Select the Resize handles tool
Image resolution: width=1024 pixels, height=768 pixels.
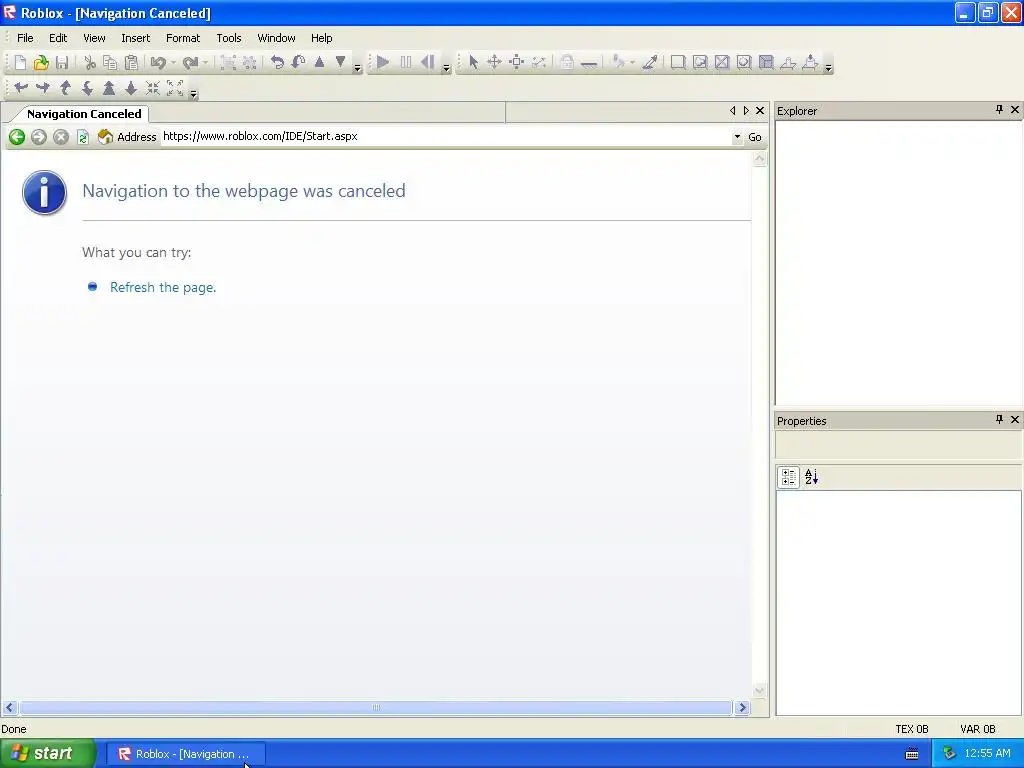click(x=517, y=63)
